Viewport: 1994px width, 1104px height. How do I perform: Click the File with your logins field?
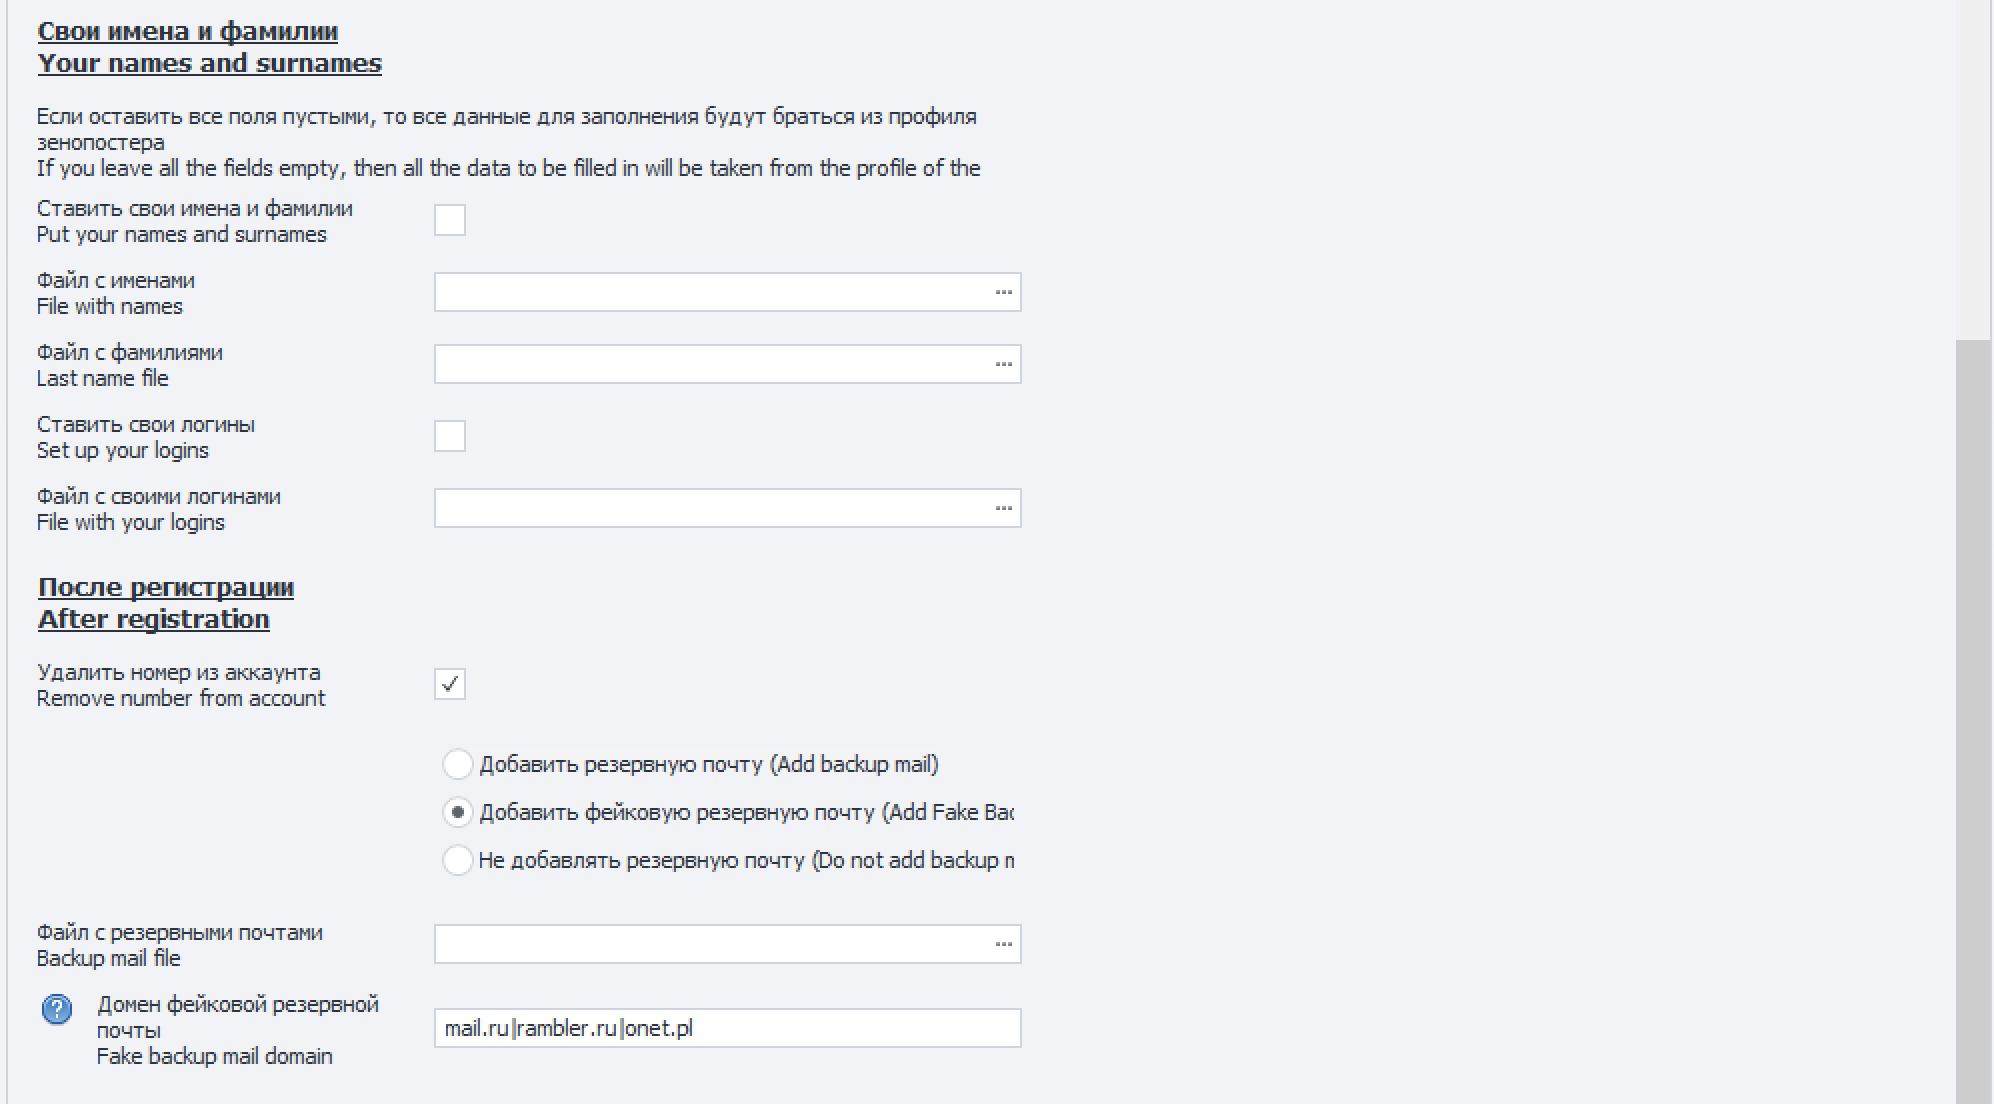[x=710, y=509]
